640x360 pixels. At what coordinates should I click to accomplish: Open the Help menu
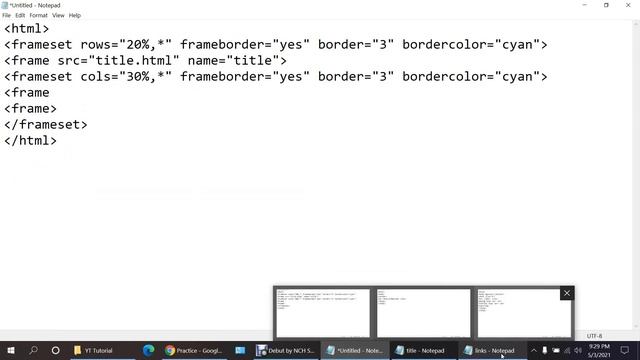click(75, 15)
